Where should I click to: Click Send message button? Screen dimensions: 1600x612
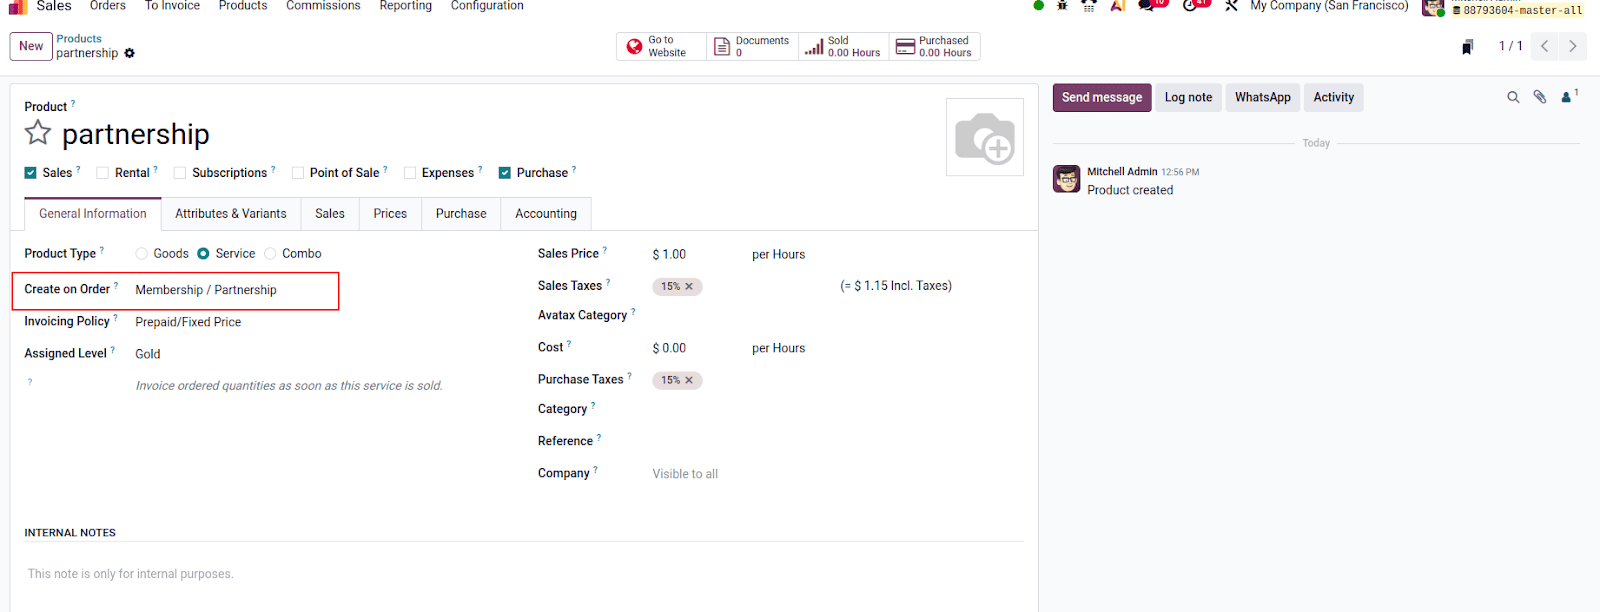coord(1102,97)
